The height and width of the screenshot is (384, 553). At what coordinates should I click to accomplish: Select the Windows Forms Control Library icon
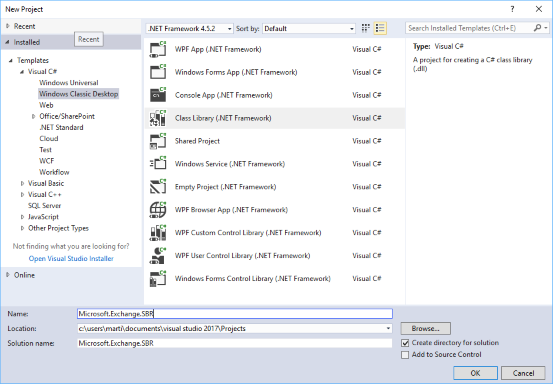click(158, 278)
